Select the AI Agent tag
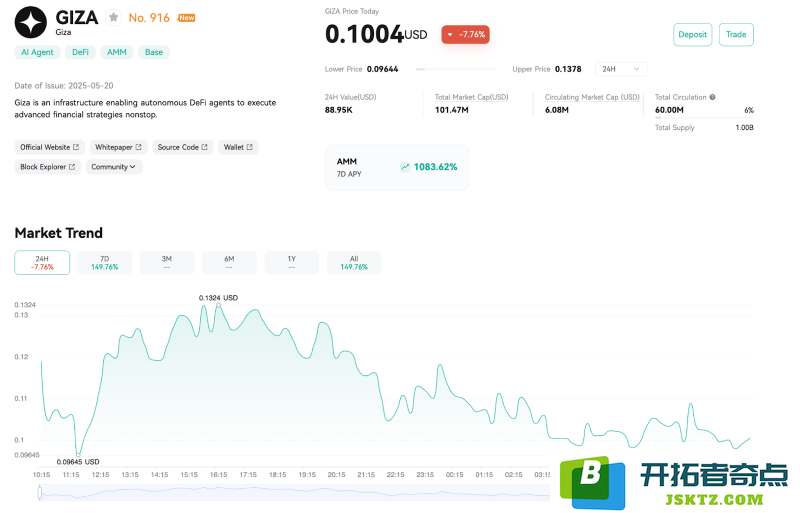The image size is (800, 513). point(37,52)
